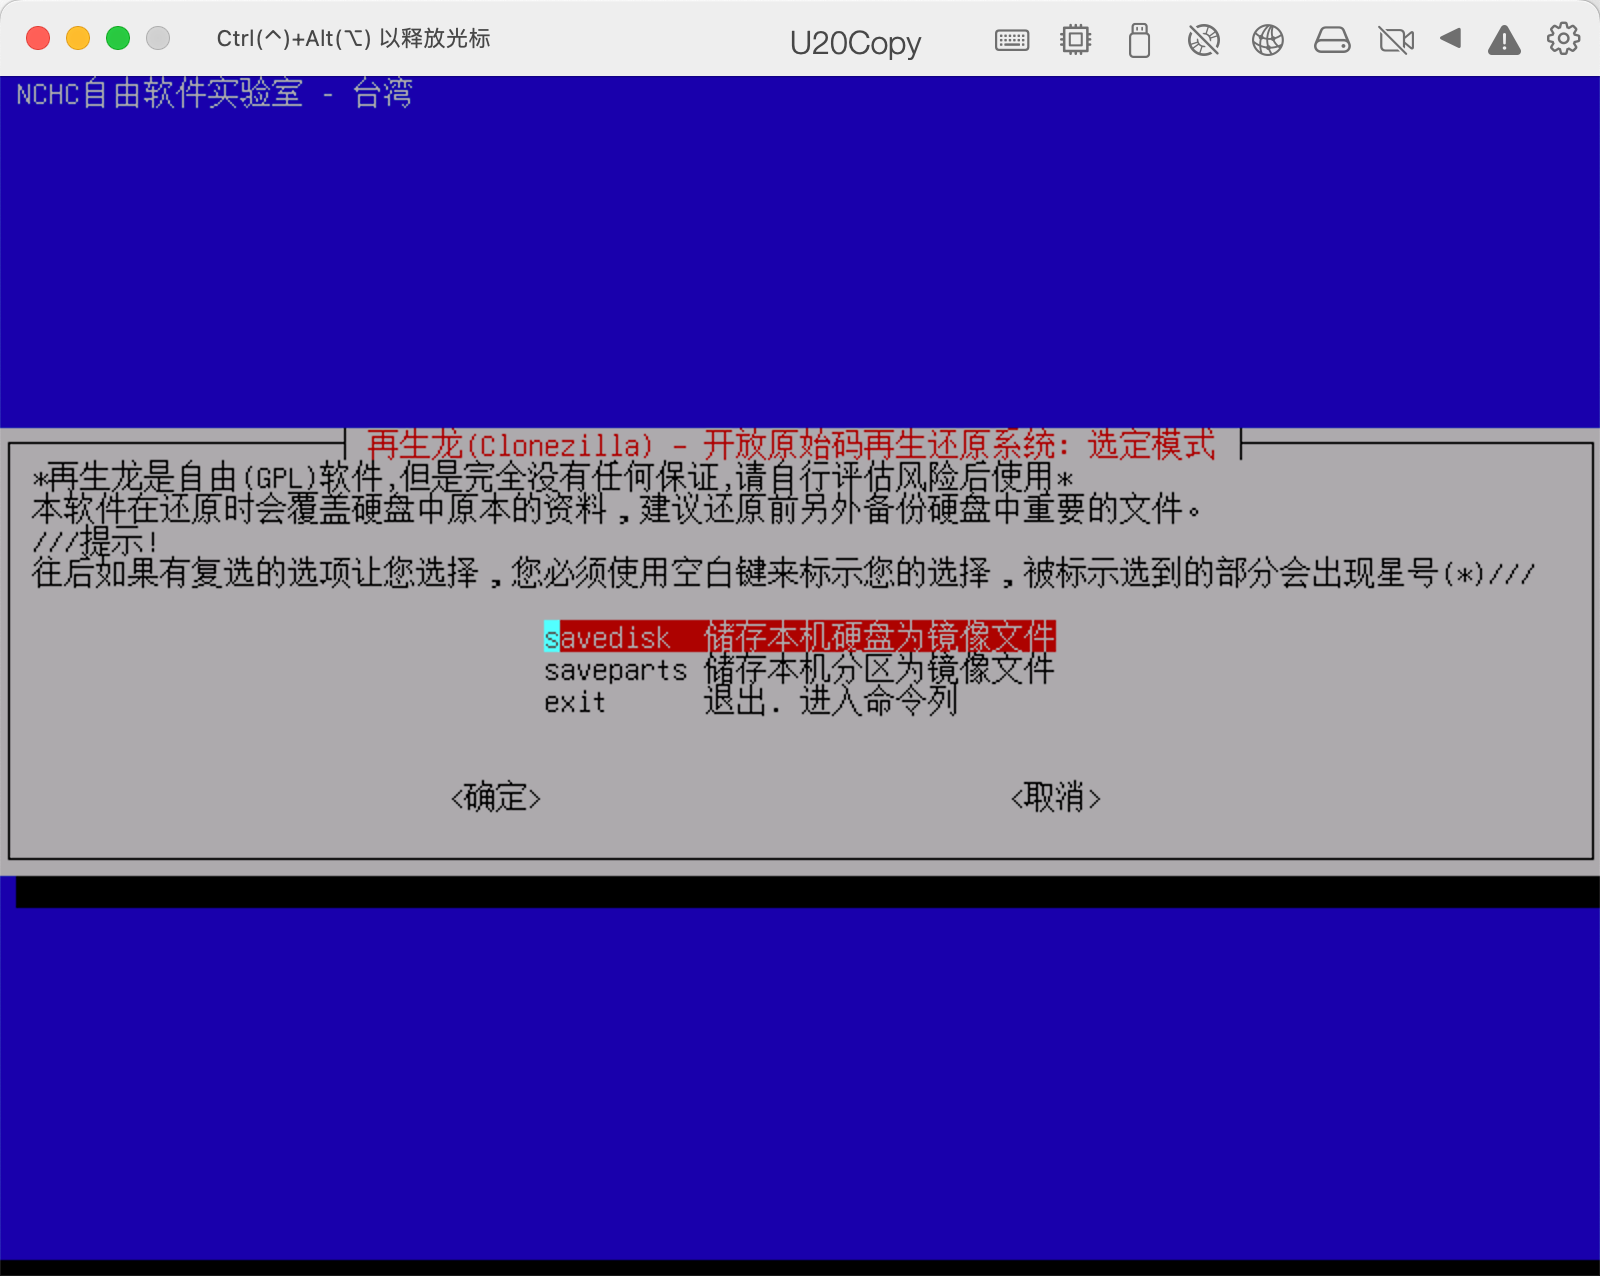The height and width of the screenshot is (1276, 1600).
Task: Click the left-pointing triangle icon
Action: (x=1450, y=39)
